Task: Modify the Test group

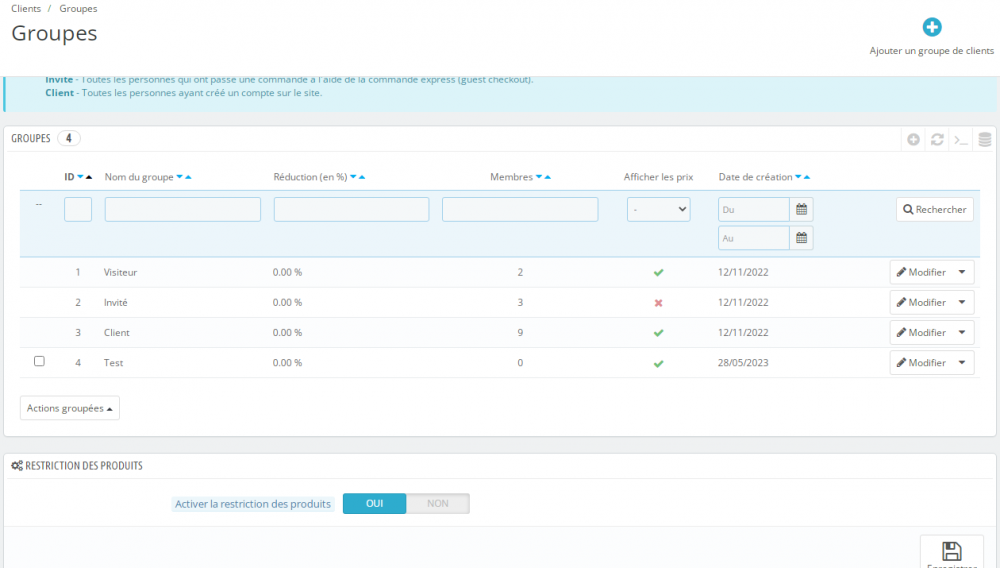Action: (921, 362)
